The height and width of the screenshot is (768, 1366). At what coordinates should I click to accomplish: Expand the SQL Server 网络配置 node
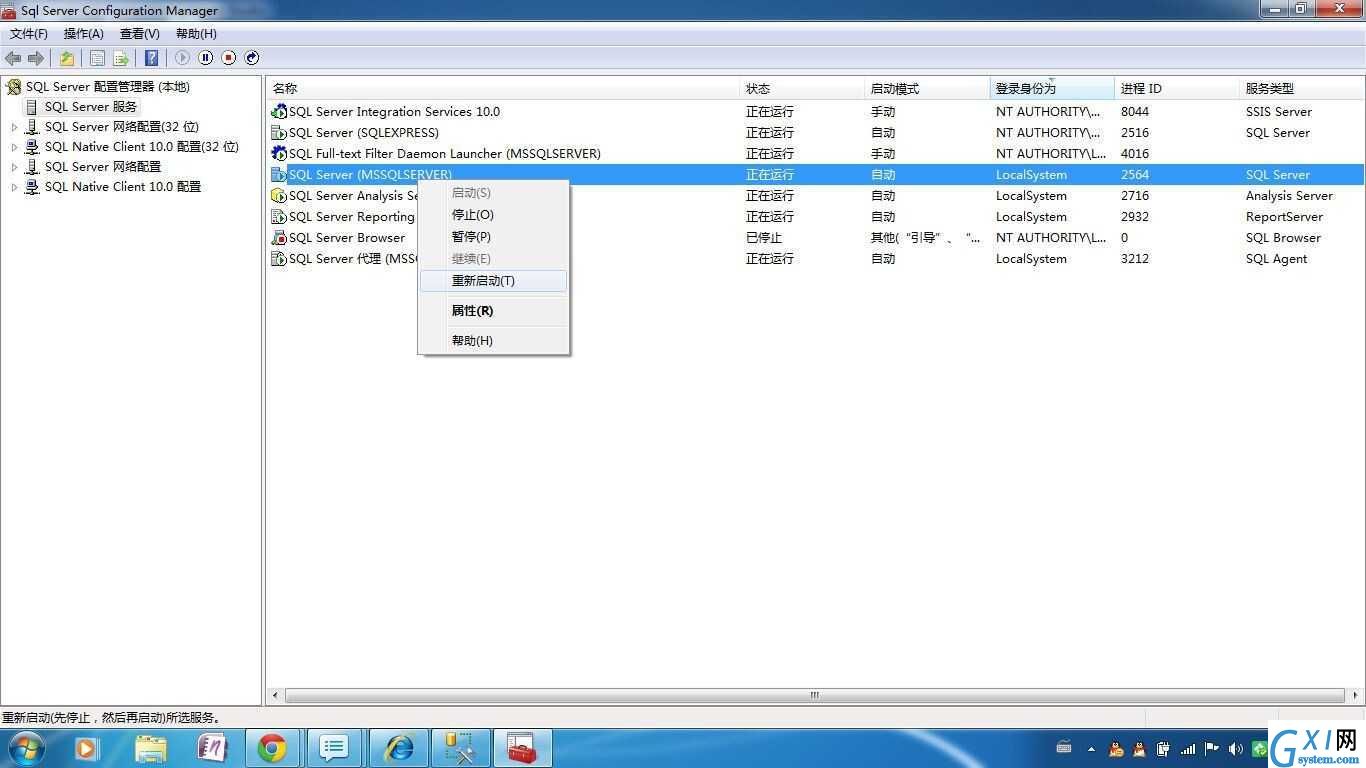(14, 167)
